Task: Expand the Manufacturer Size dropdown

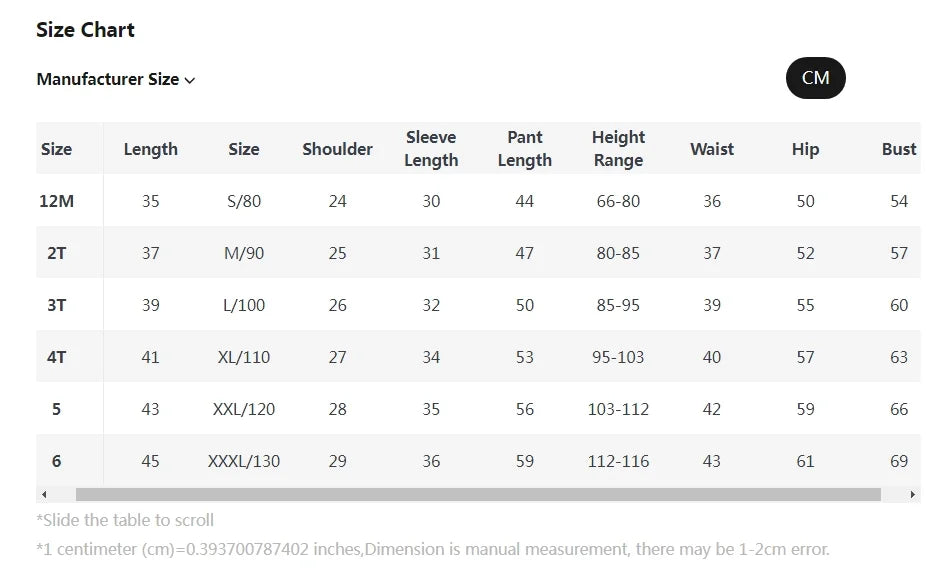Action: pos(116,80)
